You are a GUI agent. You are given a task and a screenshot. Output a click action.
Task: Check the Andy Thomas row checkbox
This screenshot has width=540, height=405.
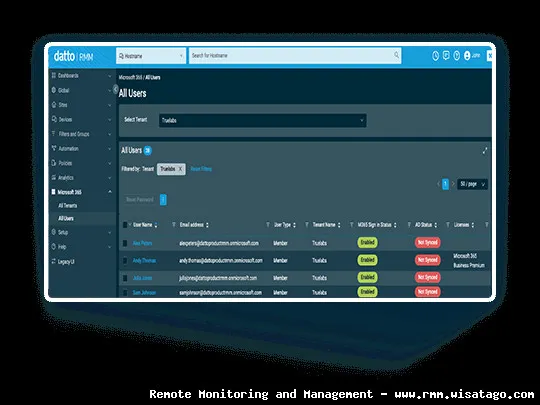(x=125, y=261)
